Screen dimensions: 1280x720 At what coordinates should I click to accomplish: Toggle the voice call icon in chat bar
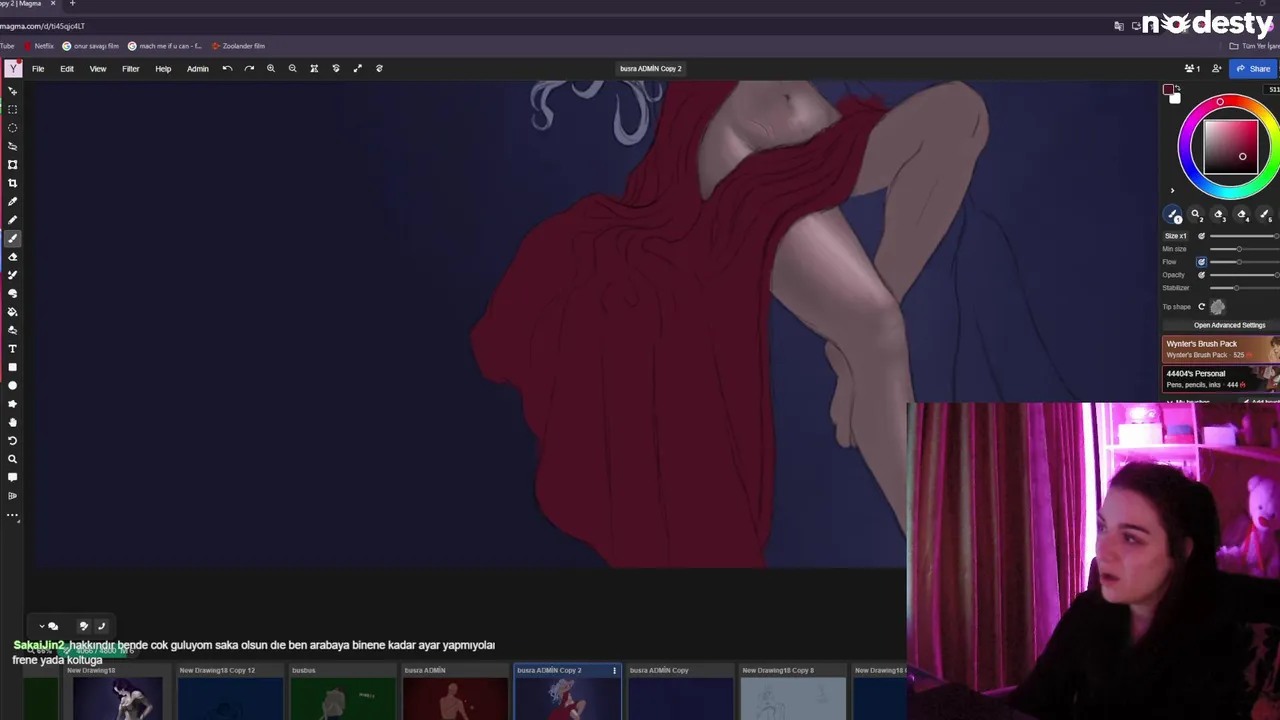pyautogui.click(x=101, y=626)
